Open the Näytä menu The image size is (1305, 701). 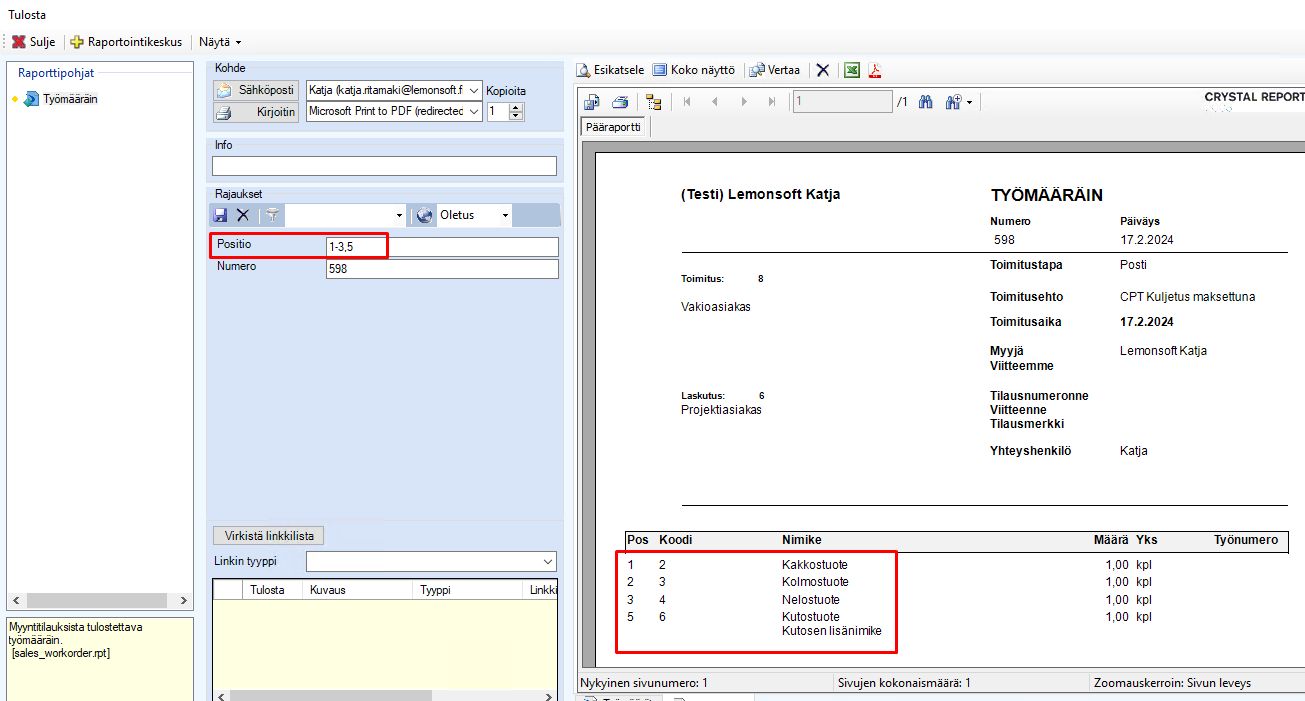219,42
